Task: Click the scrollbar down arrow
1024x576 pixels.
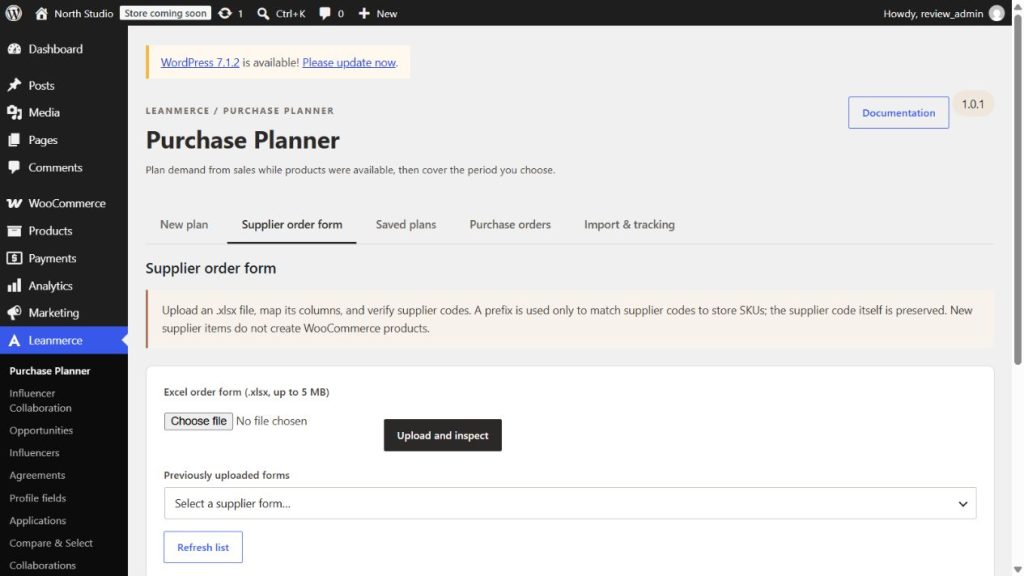Action: tap(1017, 569)
